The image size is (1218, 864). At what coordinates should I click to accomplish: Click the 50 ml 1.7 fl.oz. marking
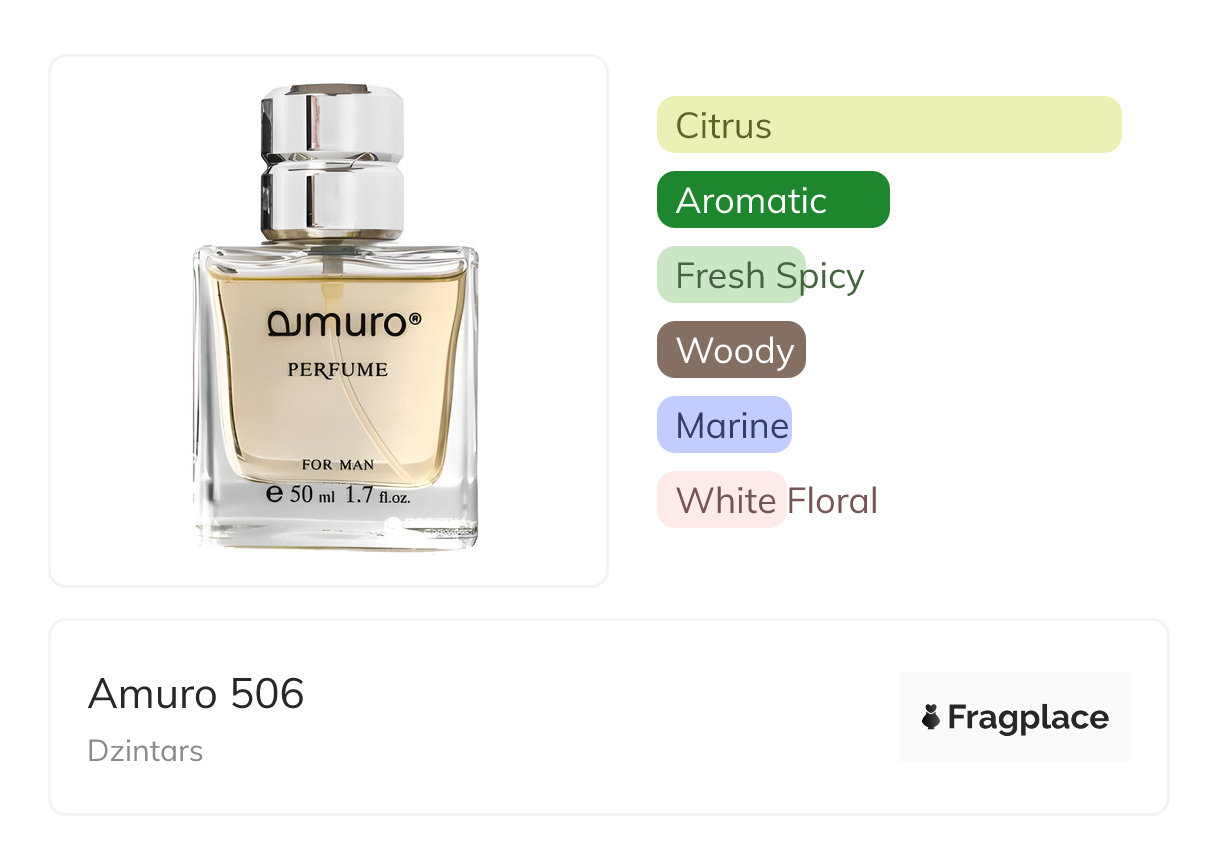pos(350,494)
